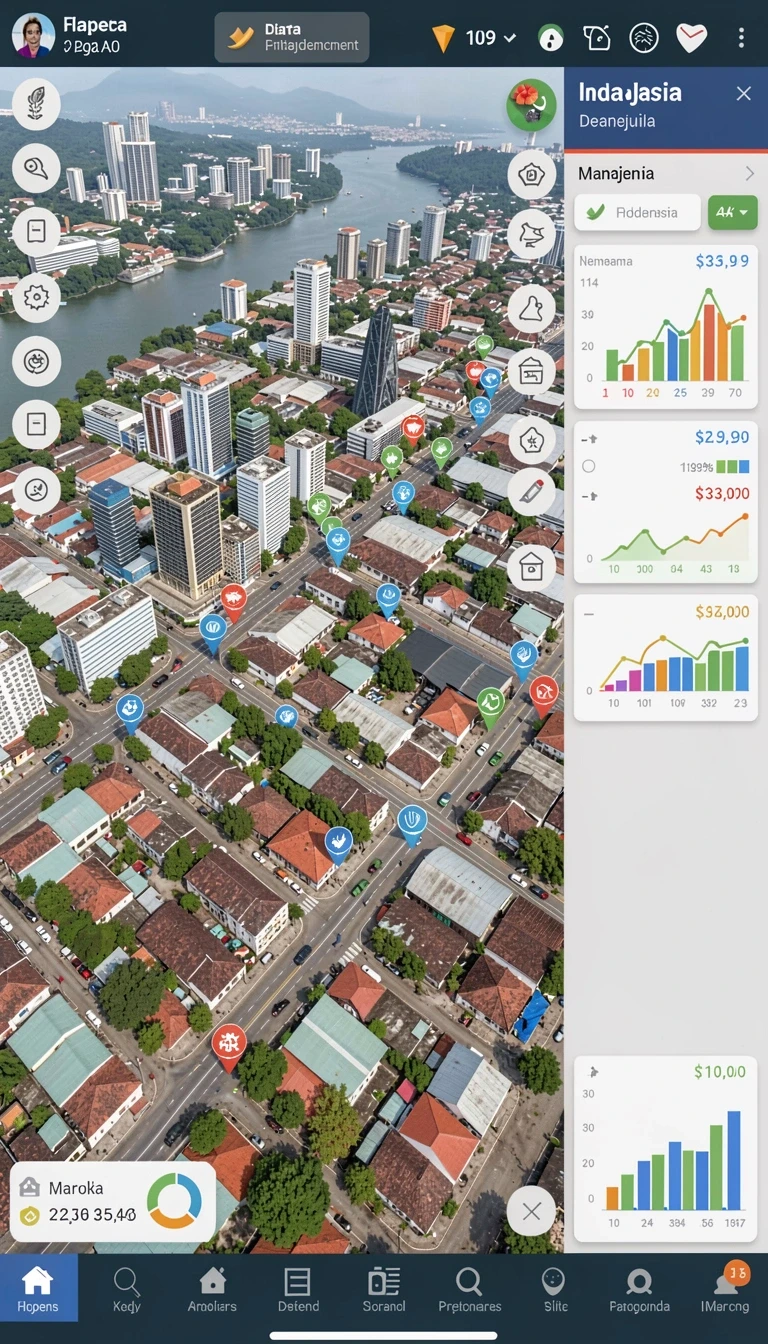Open the Kedy search tab
This screenshot has height=1344, width=768.
[127, 1288]
